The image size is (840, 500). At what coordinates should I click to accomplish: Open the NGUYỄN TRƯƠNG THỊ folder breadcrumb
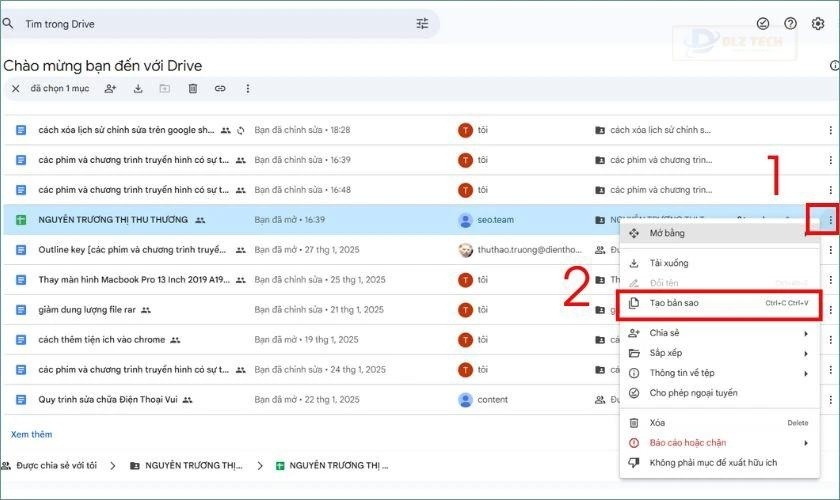point(186,466)
